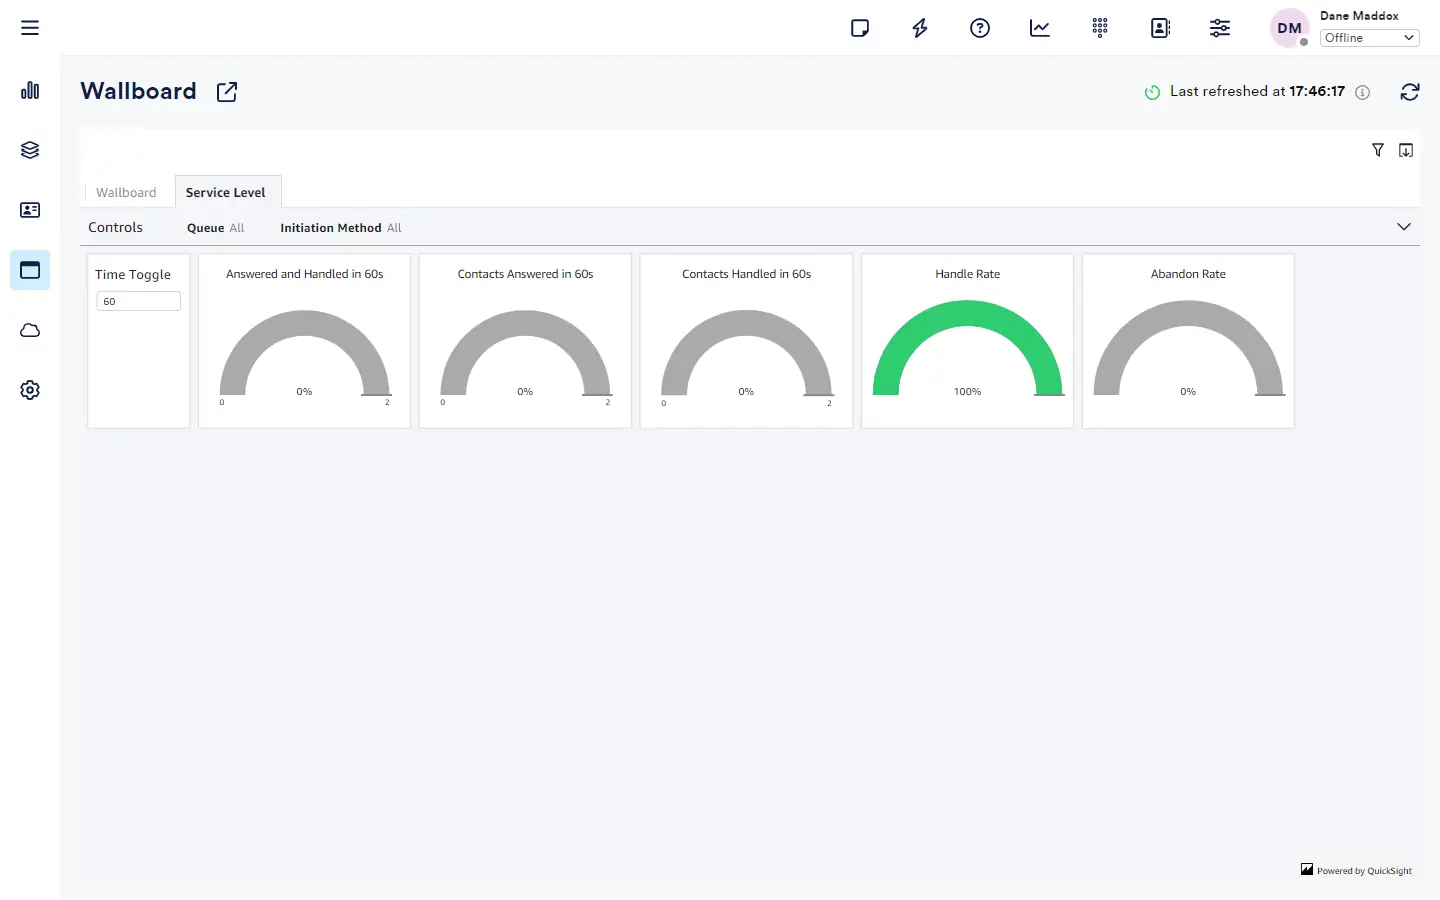Open the hamburger navigation menu

(x=30, y=28)
